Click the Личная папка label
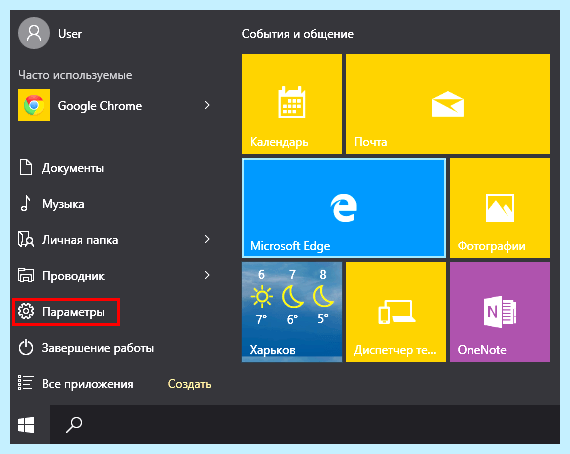Viewport: 570px width, 454px height. pos(80,240)
